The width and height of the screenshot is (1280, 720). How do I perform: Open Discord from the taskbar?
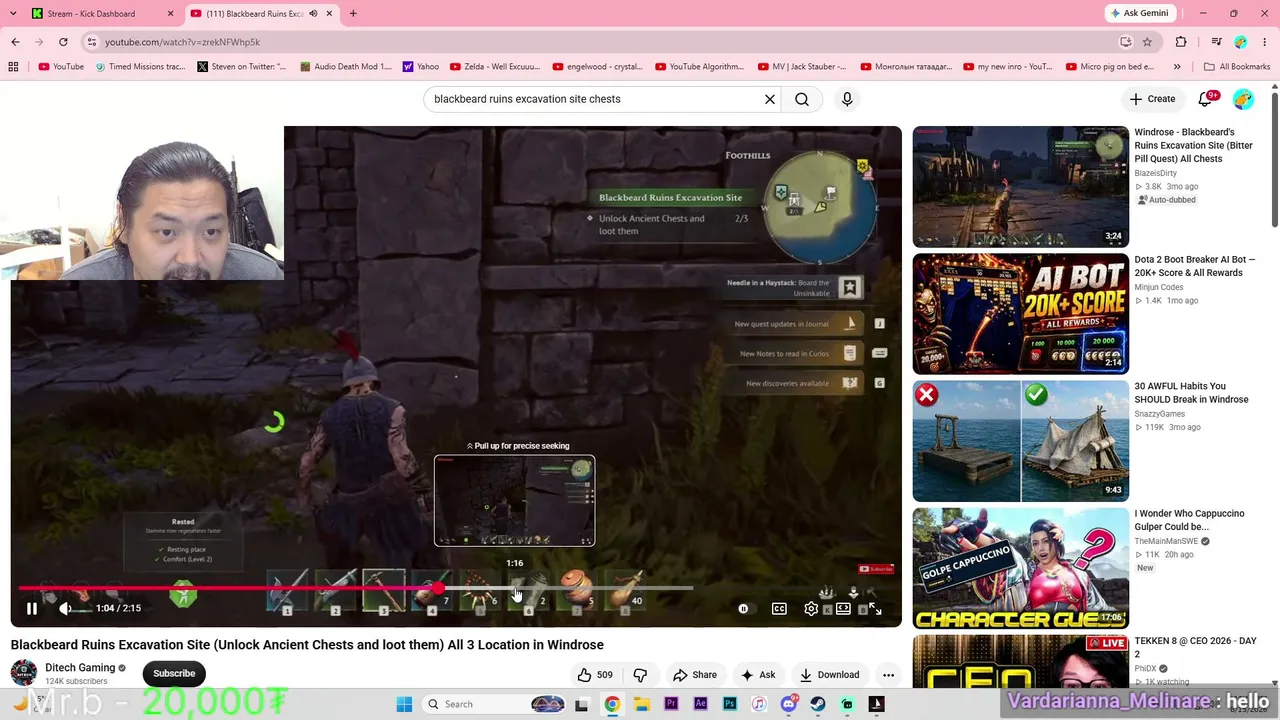tap(789, 704)
